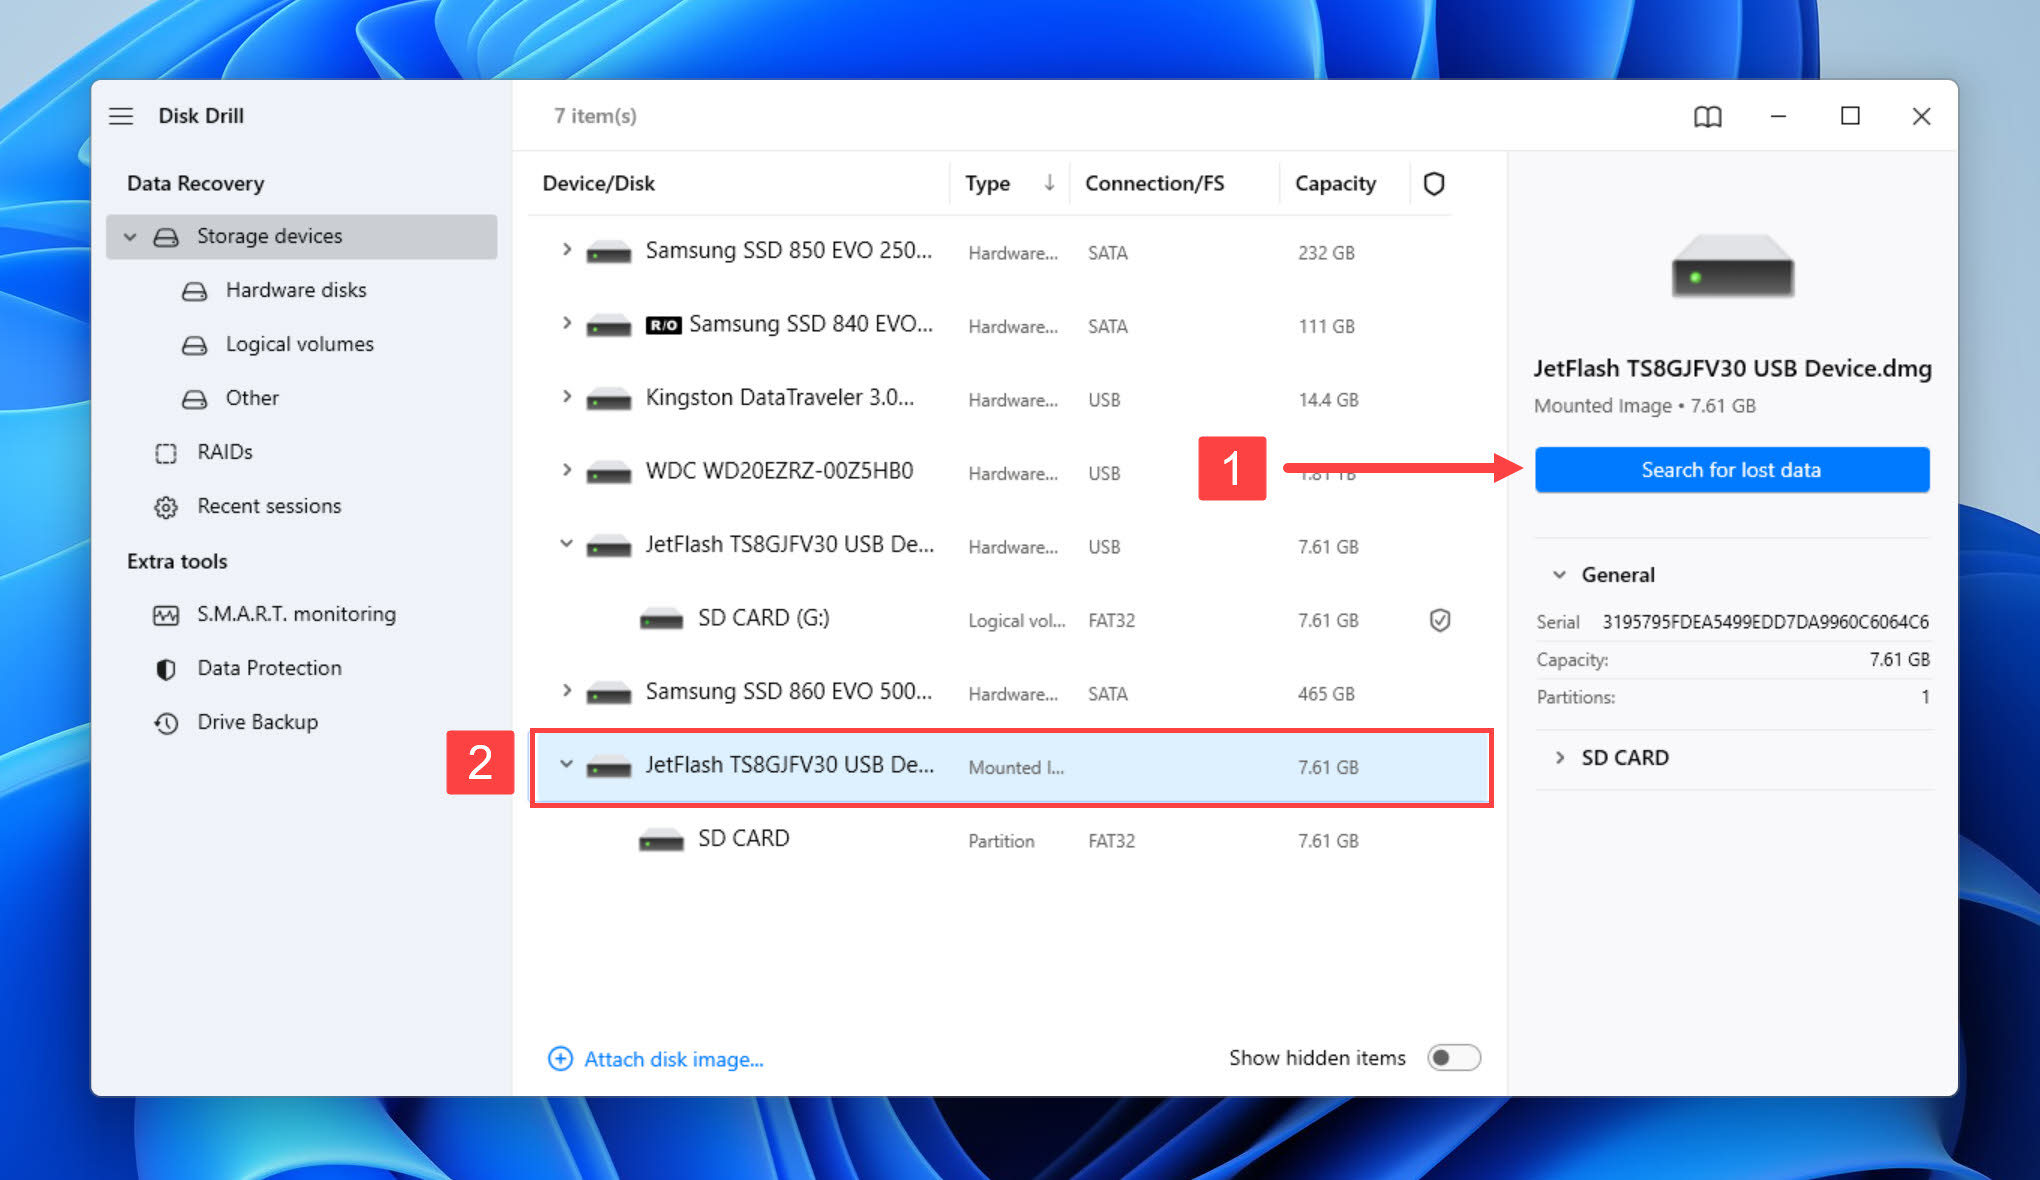Viewport: 2040px width, 1180px height.
Task: Click the R/O badge on Samsung SSD 840 EVO
Action: [664, 325]
